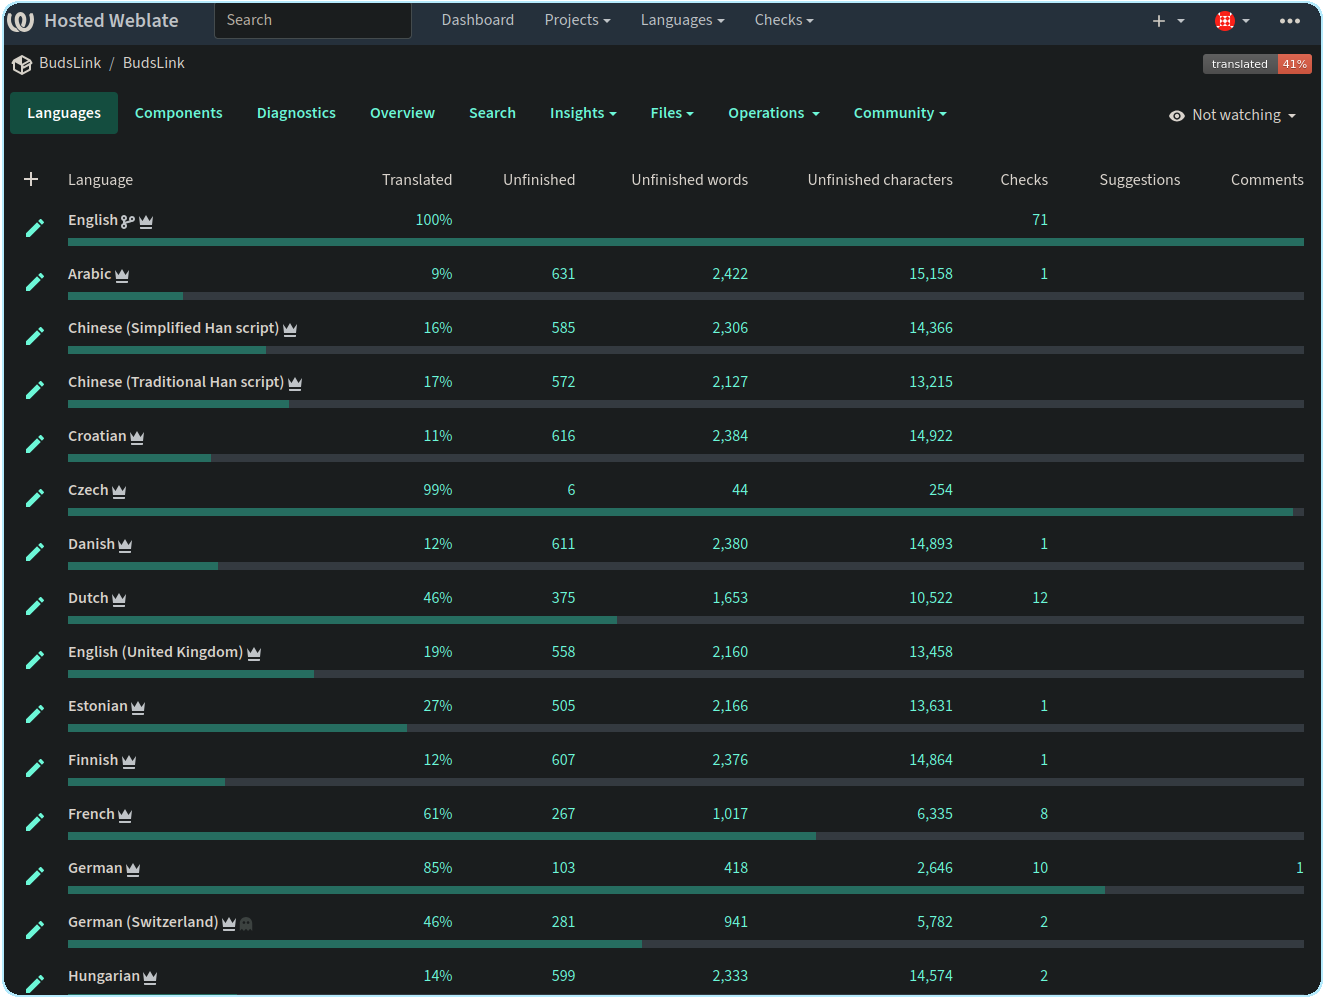The height and width of the screenshot is (998, 1325).
Task: Click the German translation progress bar
Action: [686, 890]
